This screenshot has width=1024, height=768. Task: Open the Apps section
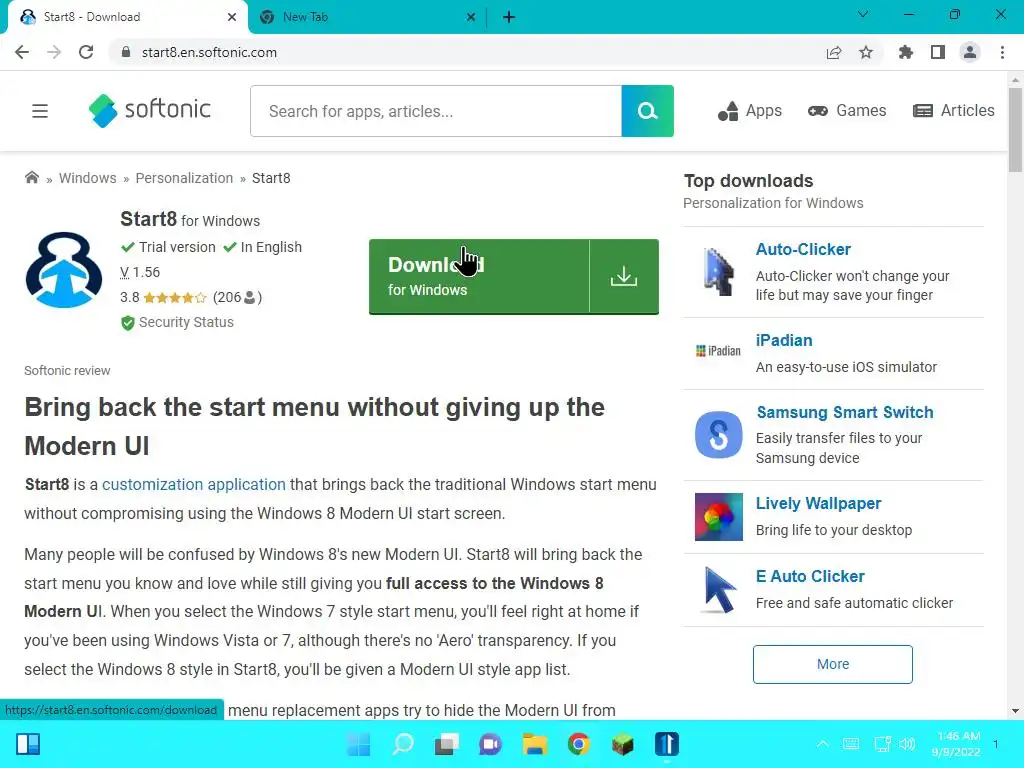tap(750, 111)
